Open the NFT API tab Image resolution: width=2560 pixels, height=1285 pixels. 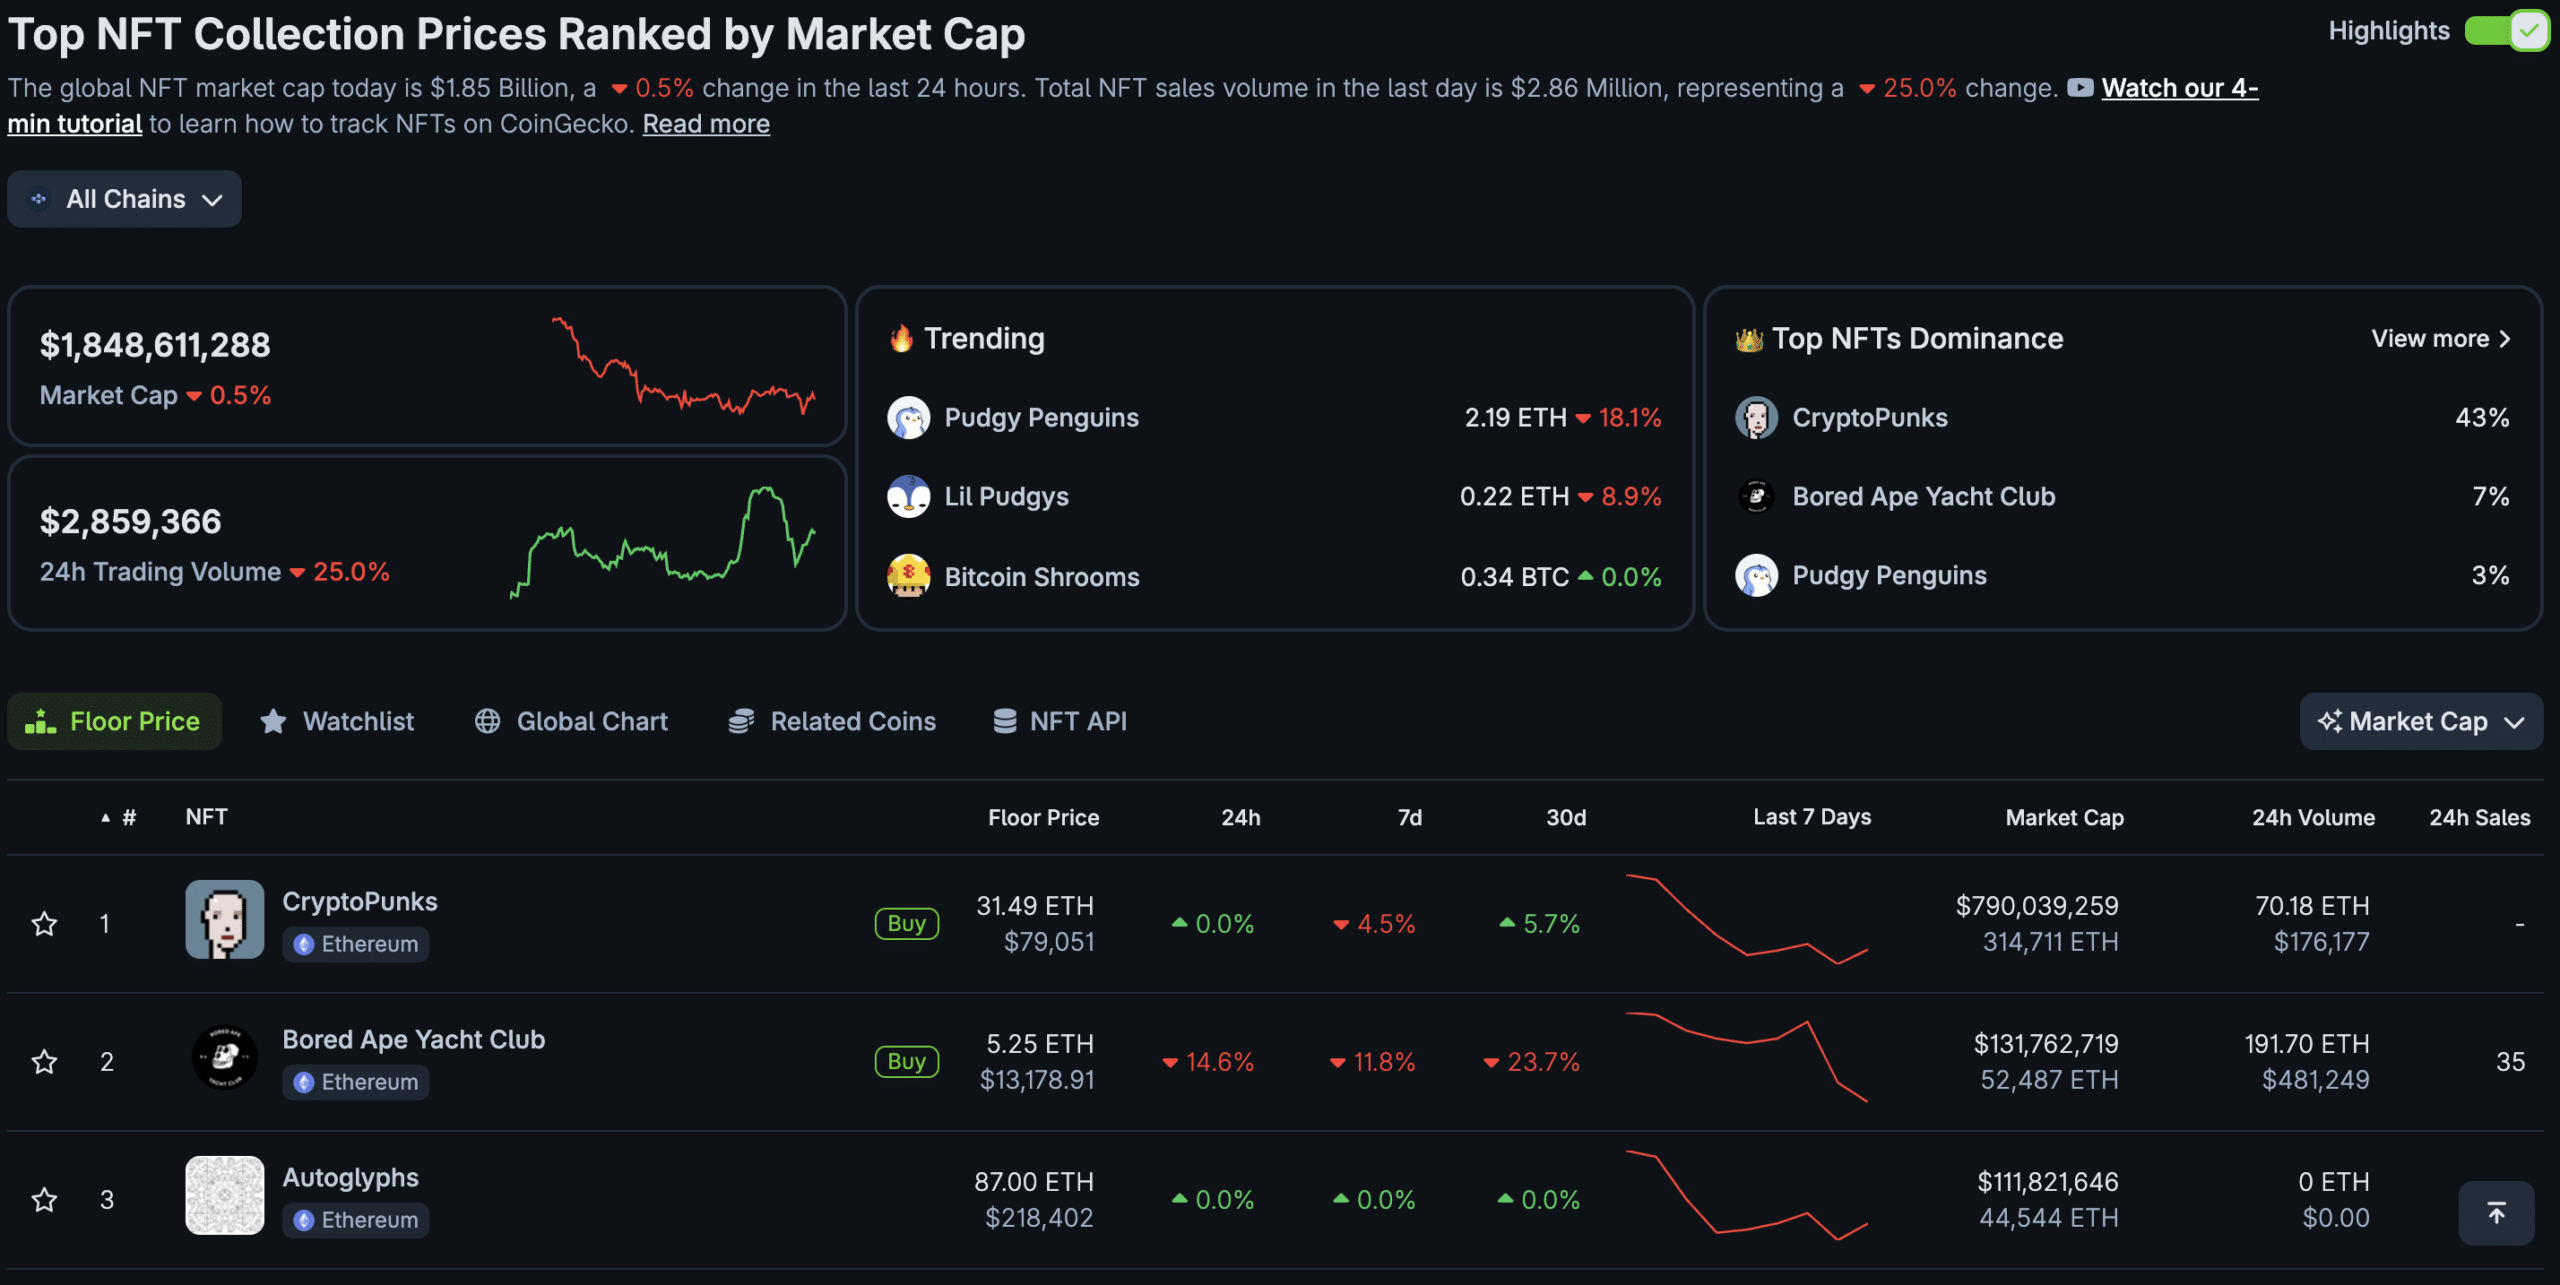[1059, 721]
